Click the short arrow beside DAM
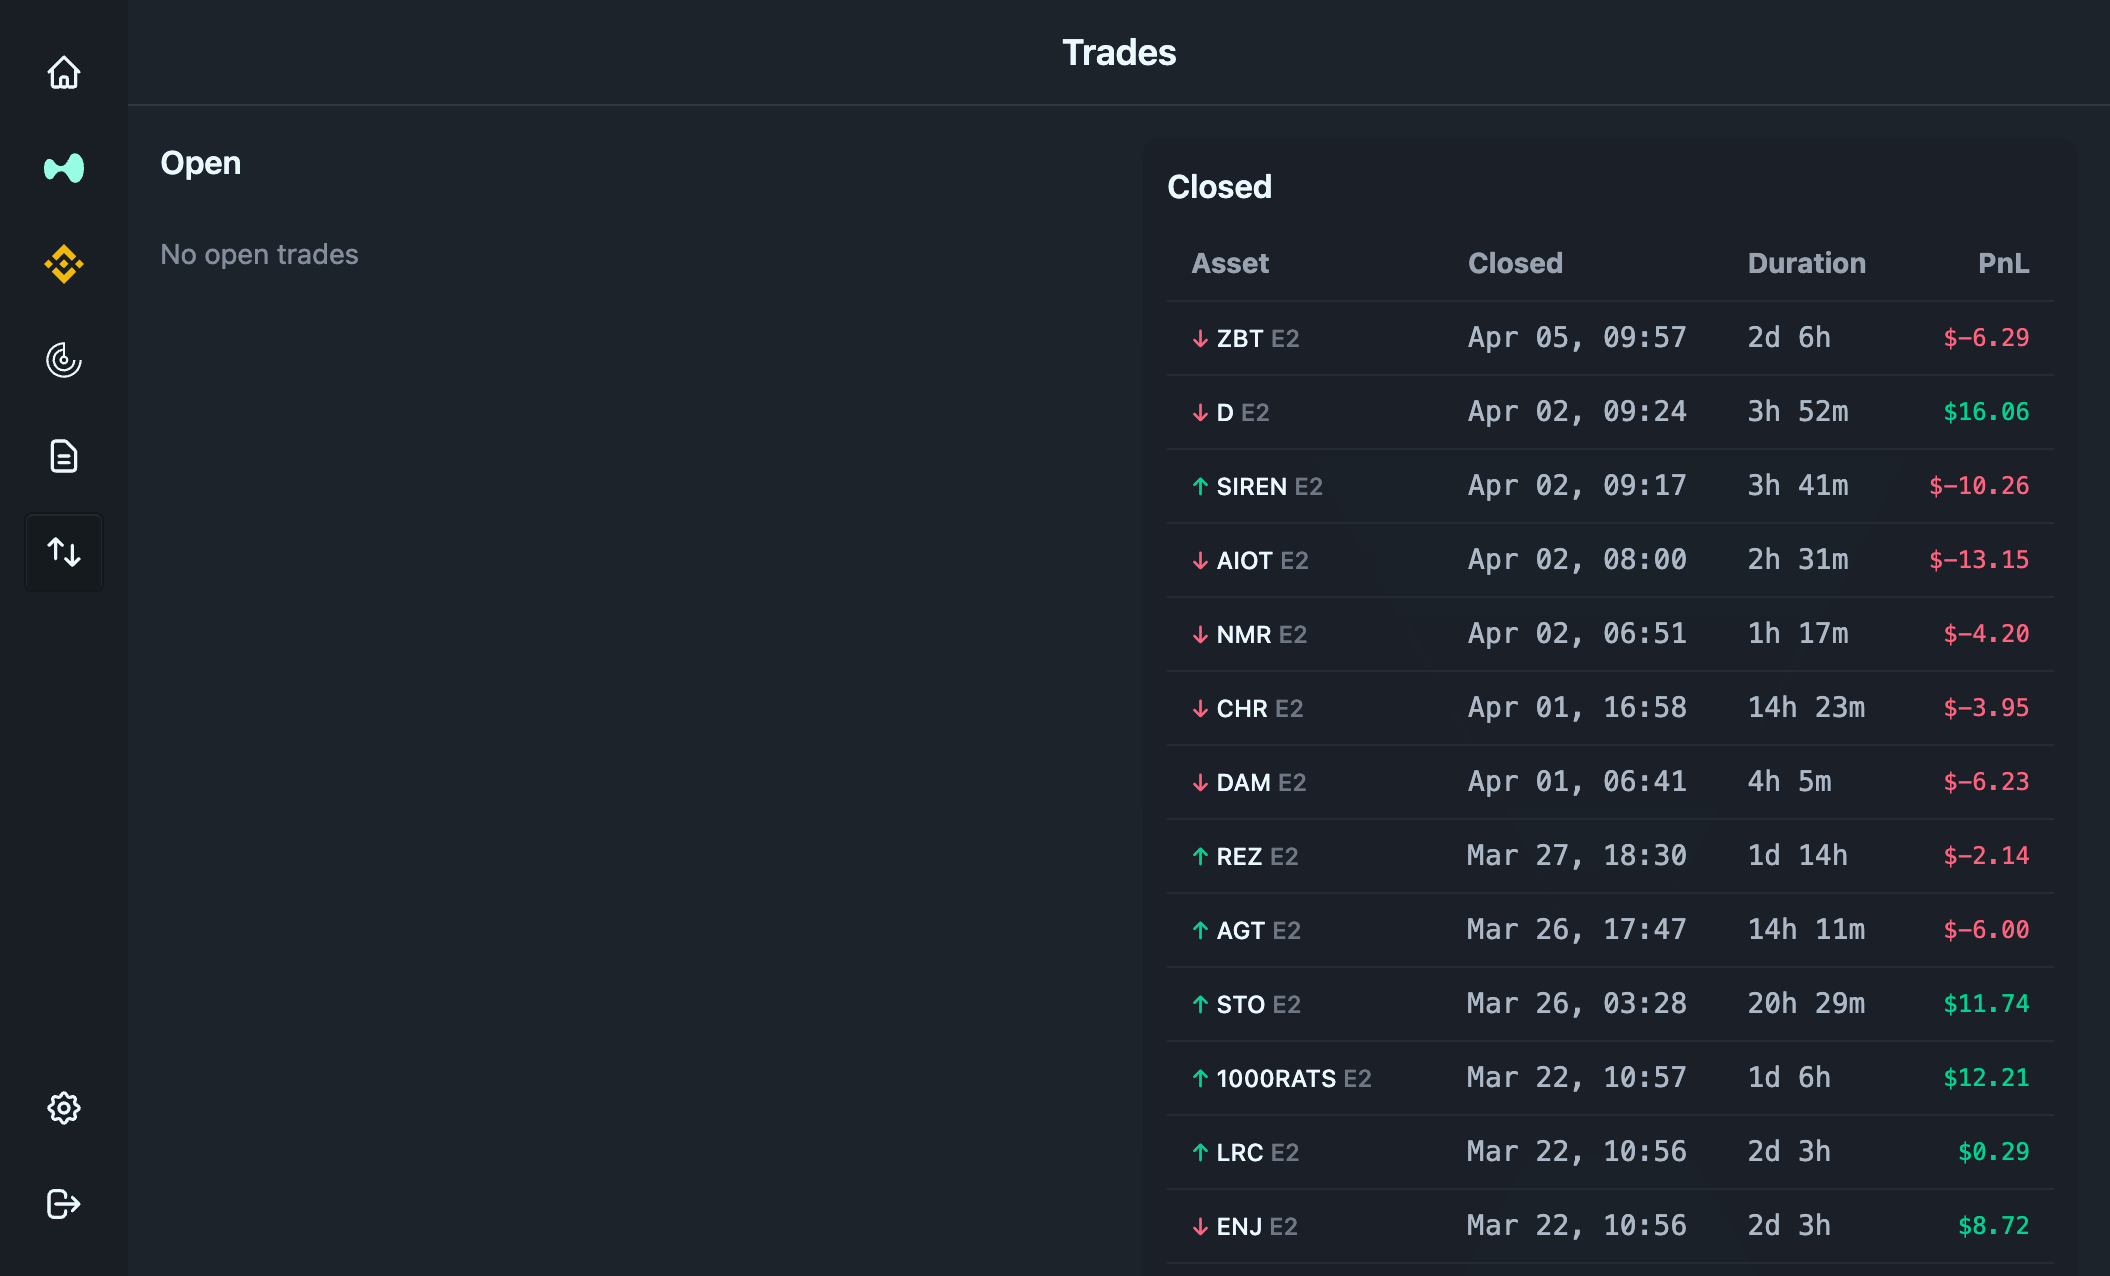This screenshot has width=2110, height=1276. (x=1200, y=783)
